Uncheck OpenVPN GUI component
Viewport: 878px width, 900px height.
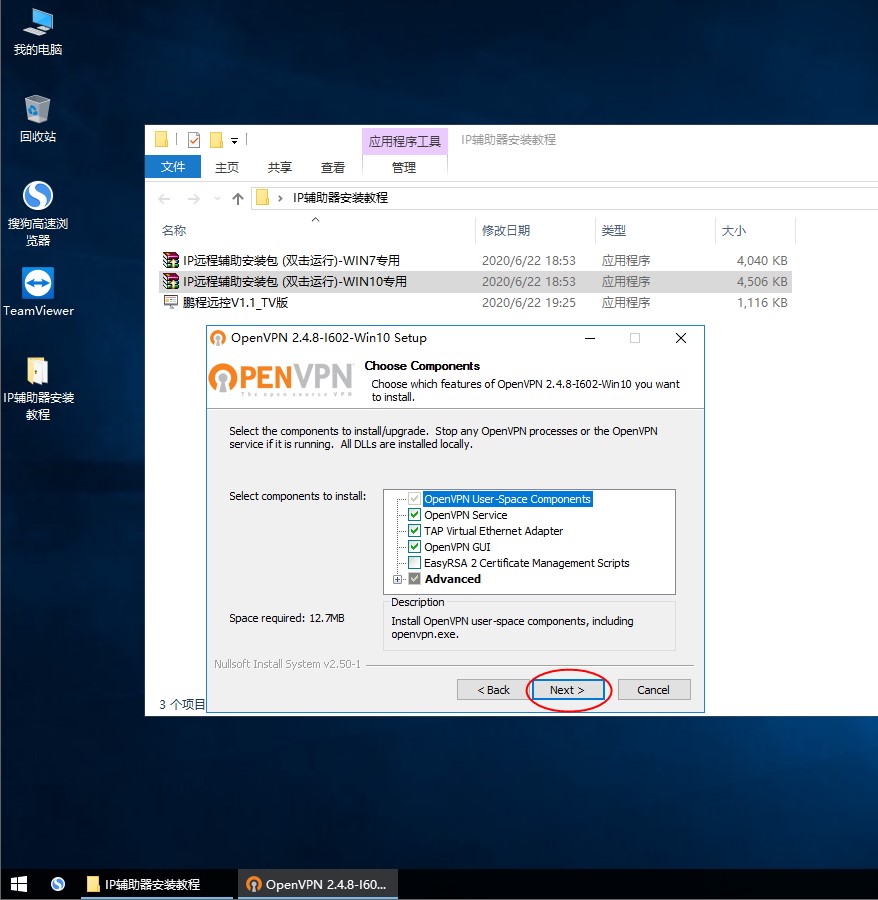tap(414, 546)
